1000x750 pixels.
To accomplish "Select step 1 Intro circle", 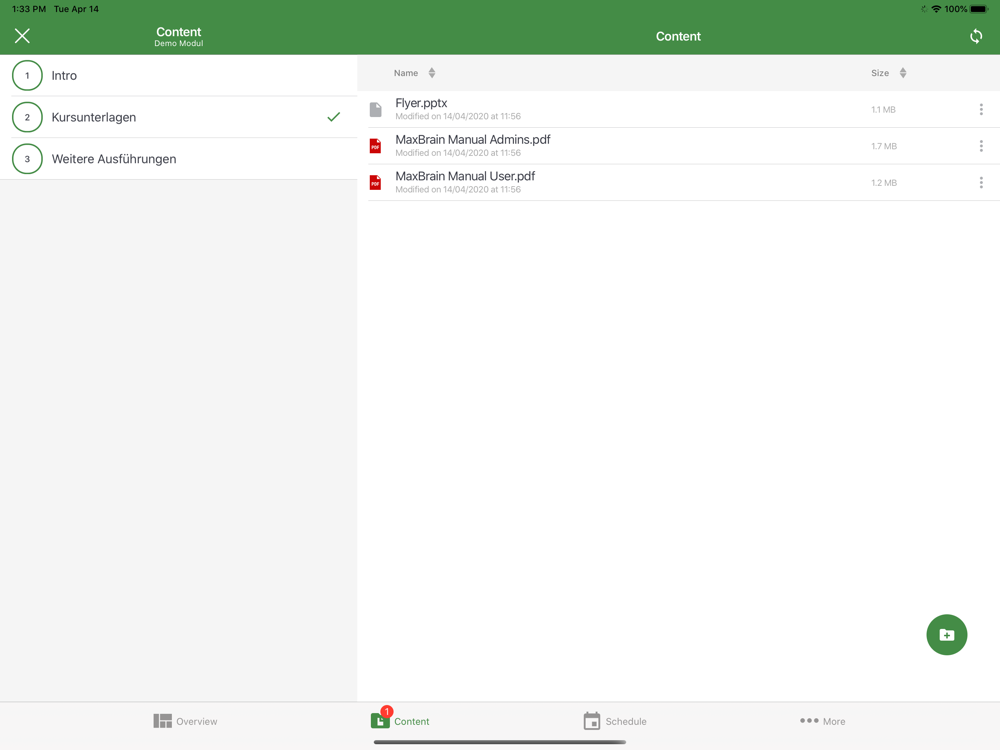I will point(27,76).
